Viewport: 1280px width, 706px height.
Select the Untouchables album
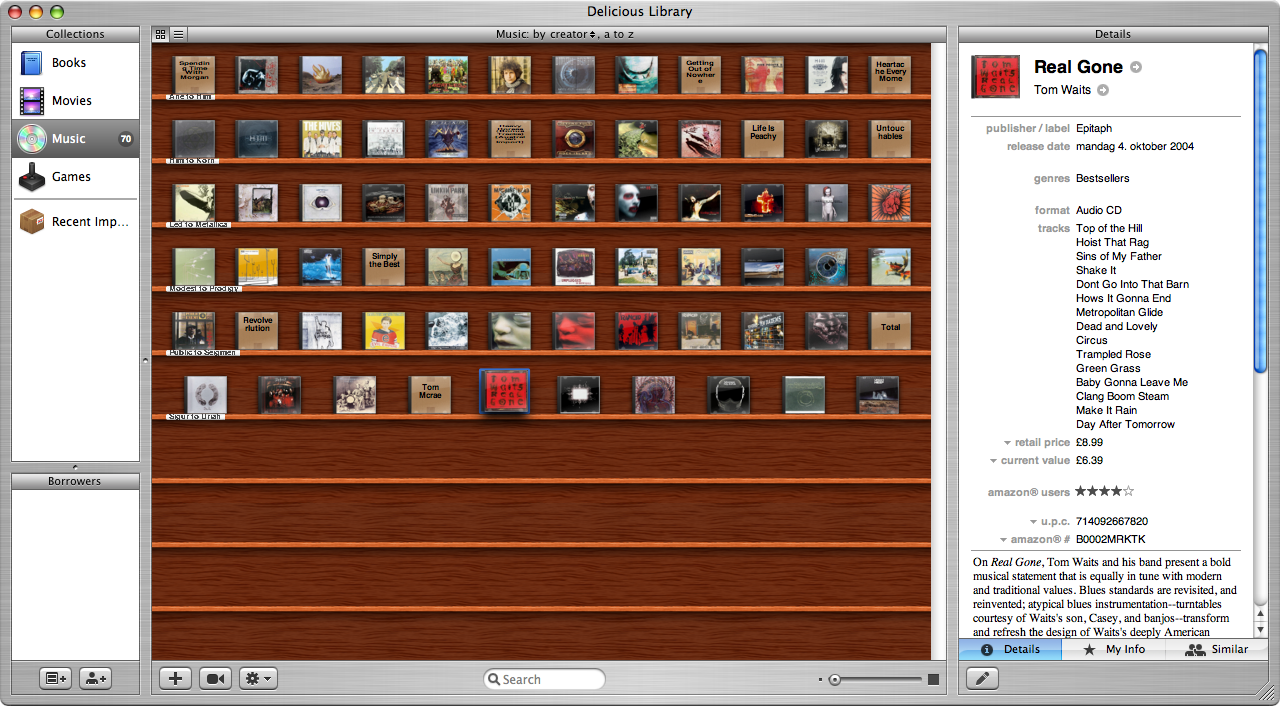pyautogui.click(x=890, y=139)
